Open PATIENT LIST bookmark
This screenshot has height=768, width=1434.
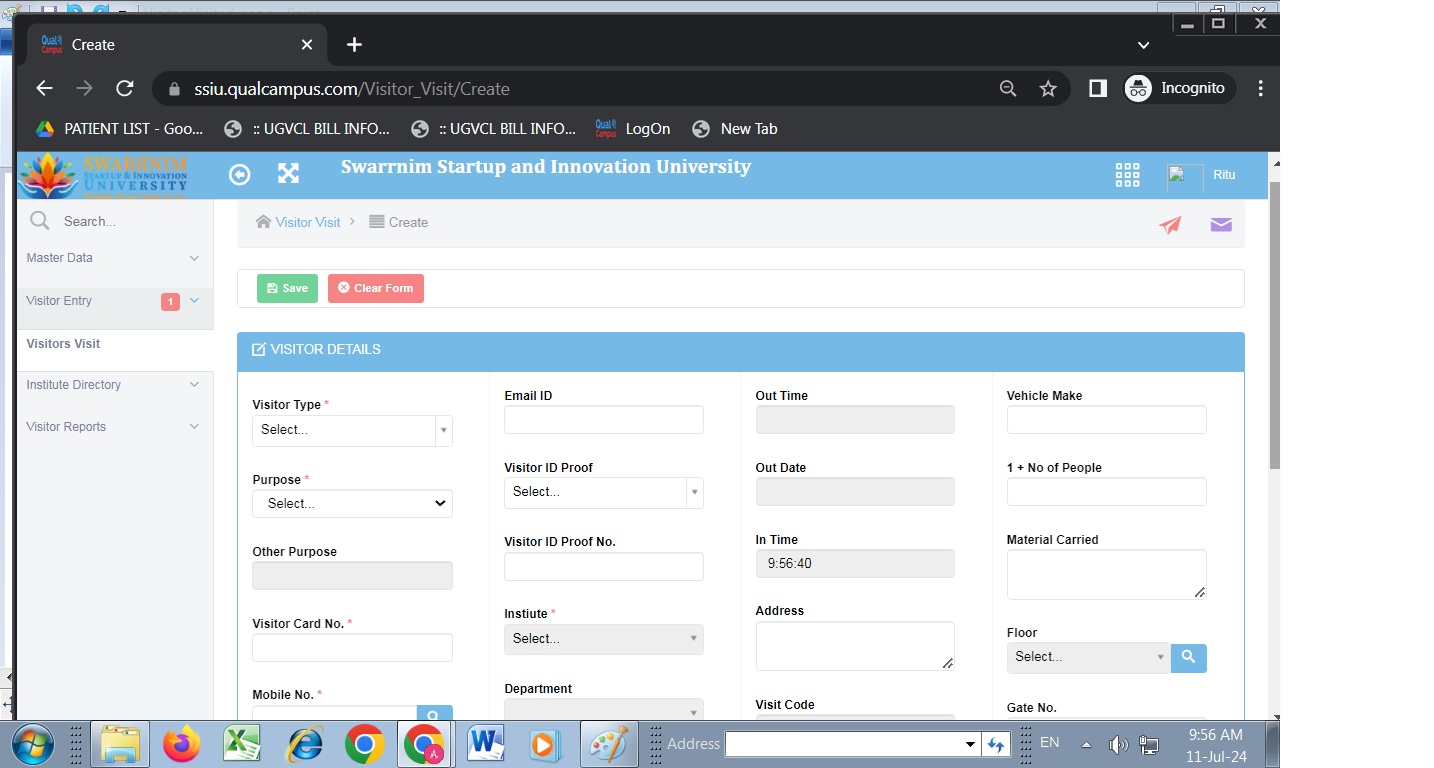pyautogui.click(x=120, y=129)
